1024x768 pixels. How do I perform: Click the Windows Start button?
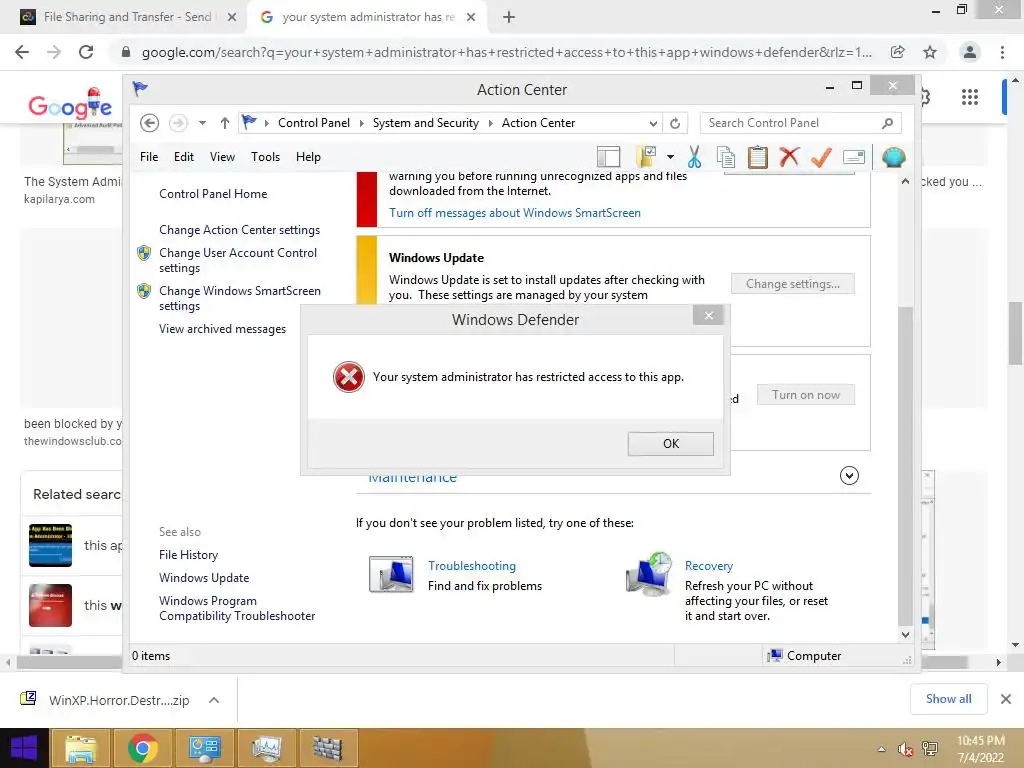[x=24, y=748]
